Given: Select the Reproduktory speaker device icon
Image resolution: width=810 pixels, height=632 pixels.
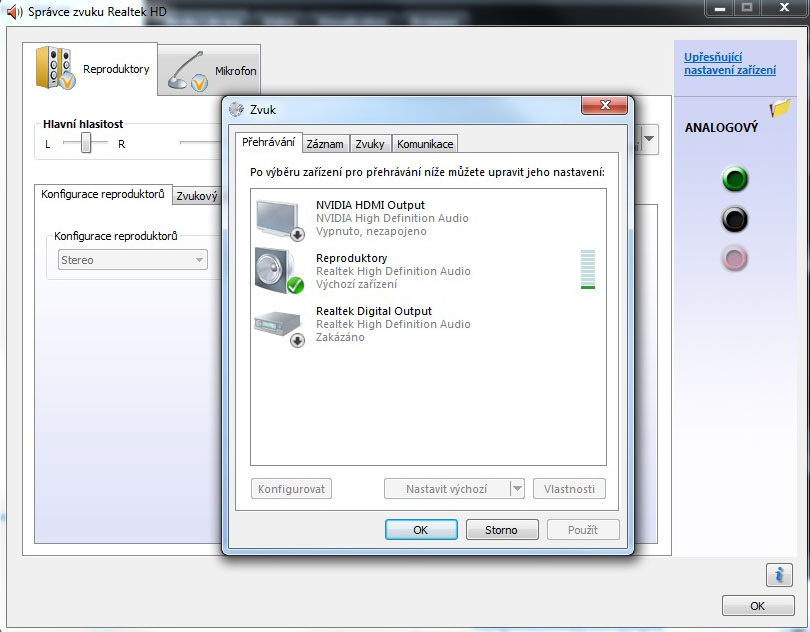Looking at the screenshot, I should (x=279, y=271).
